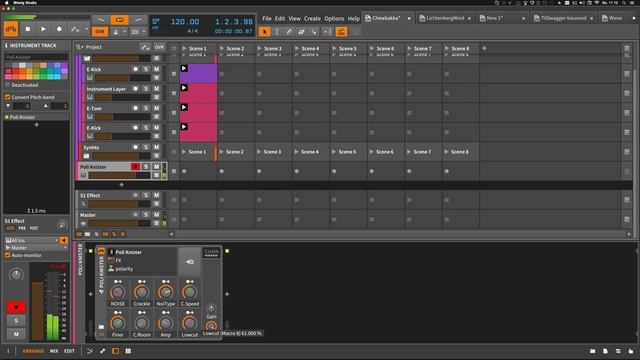
Task: Switch to the LichtenbergWind project tab
Action: [x=445, y=18]
